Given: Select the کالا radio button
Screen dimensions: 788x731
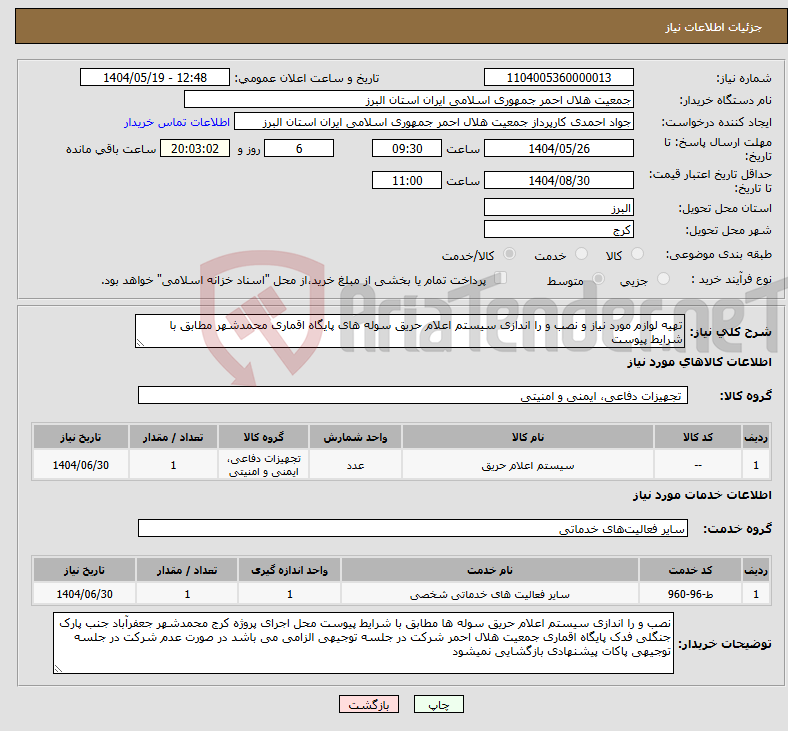Looking at the screenshot, I should (x=637, y=254).
